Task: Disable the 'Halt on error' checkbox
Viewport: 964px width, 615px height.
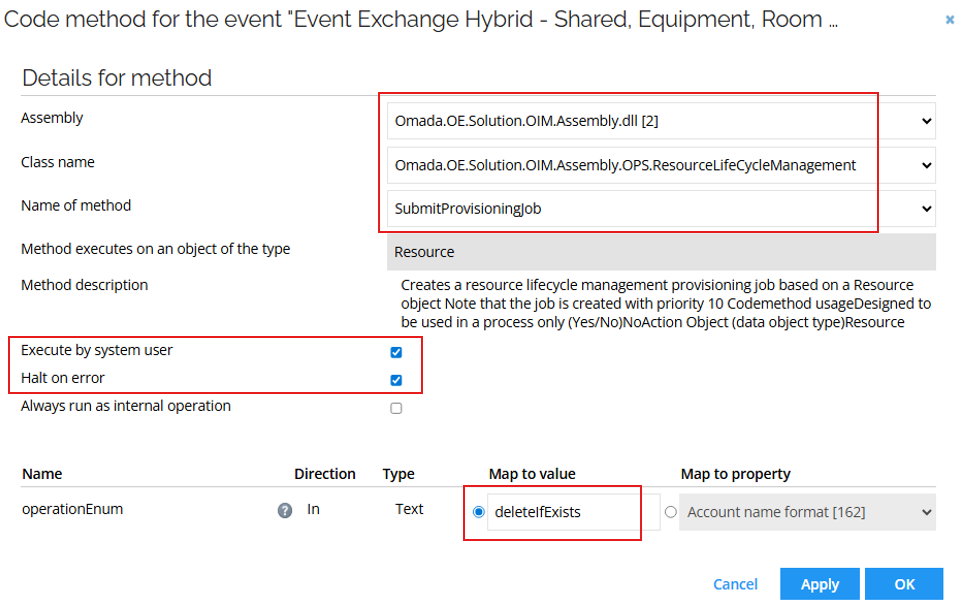Action: (x=396, y=380)
